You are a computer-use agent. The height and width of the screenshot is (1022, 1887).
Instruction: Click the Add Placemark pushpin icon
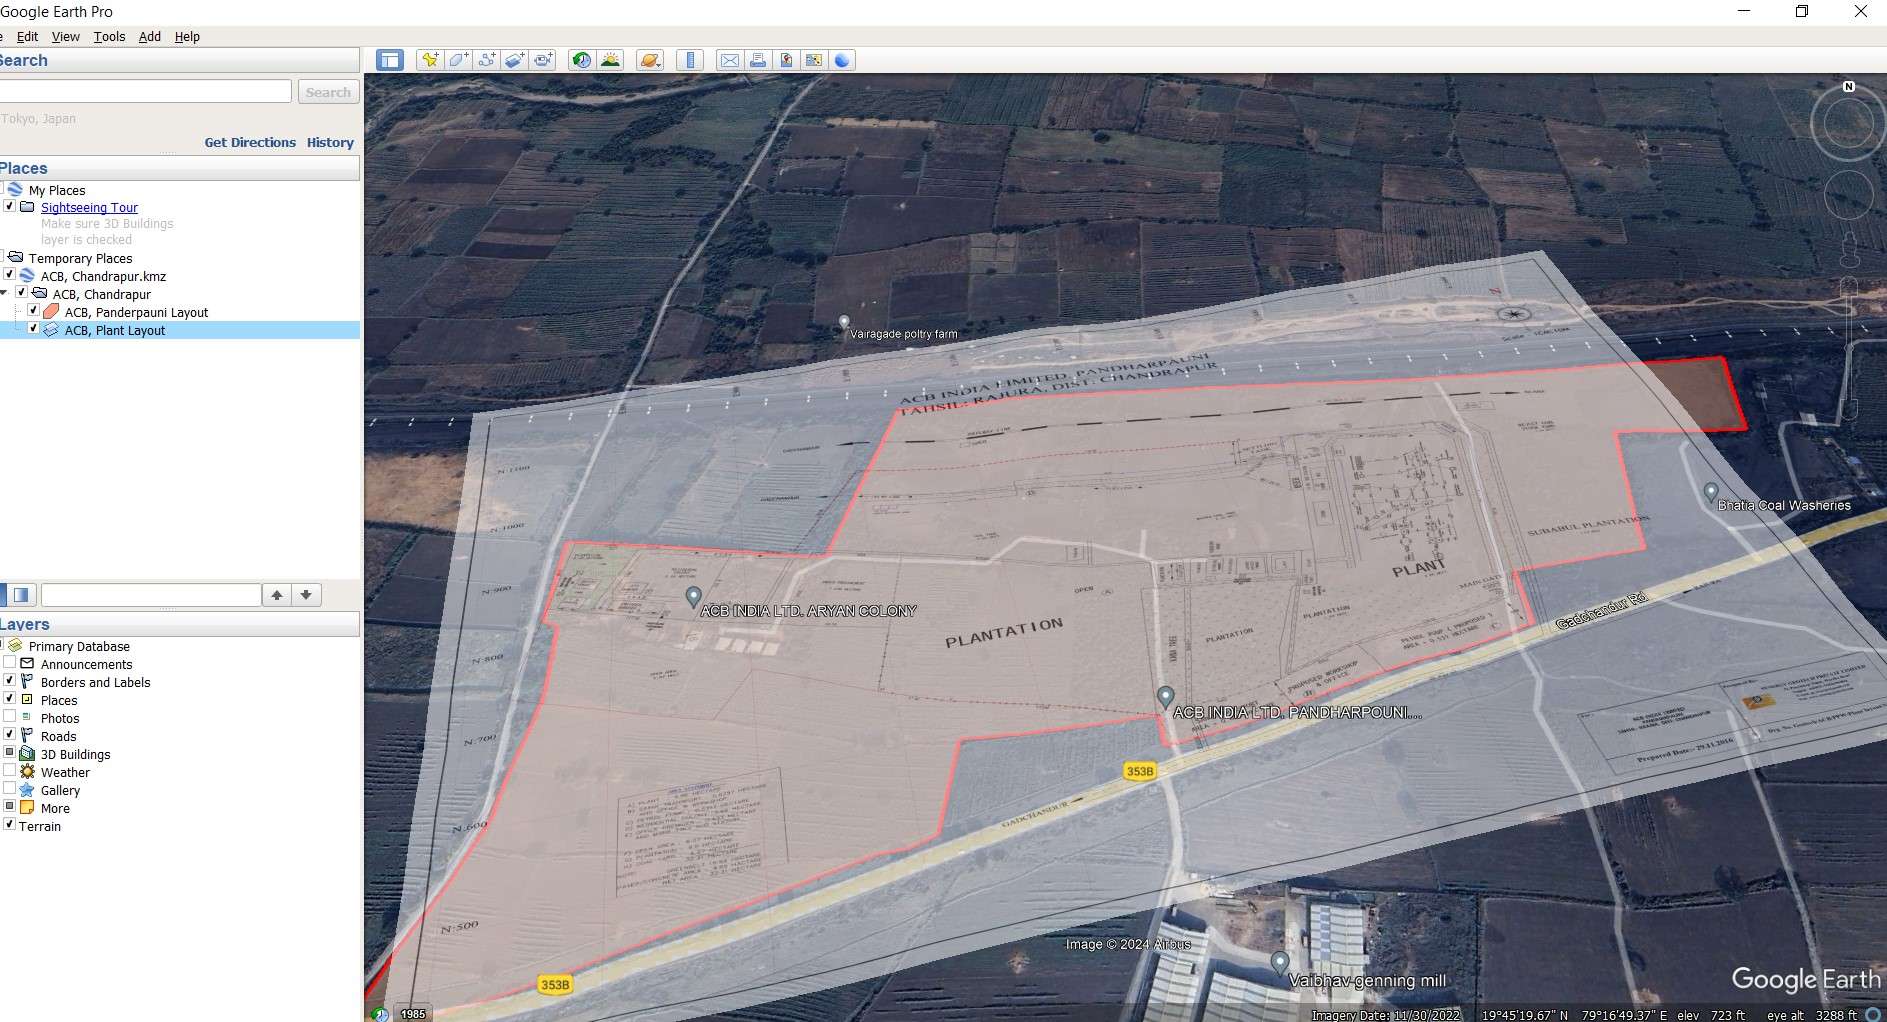coord(430,60)
